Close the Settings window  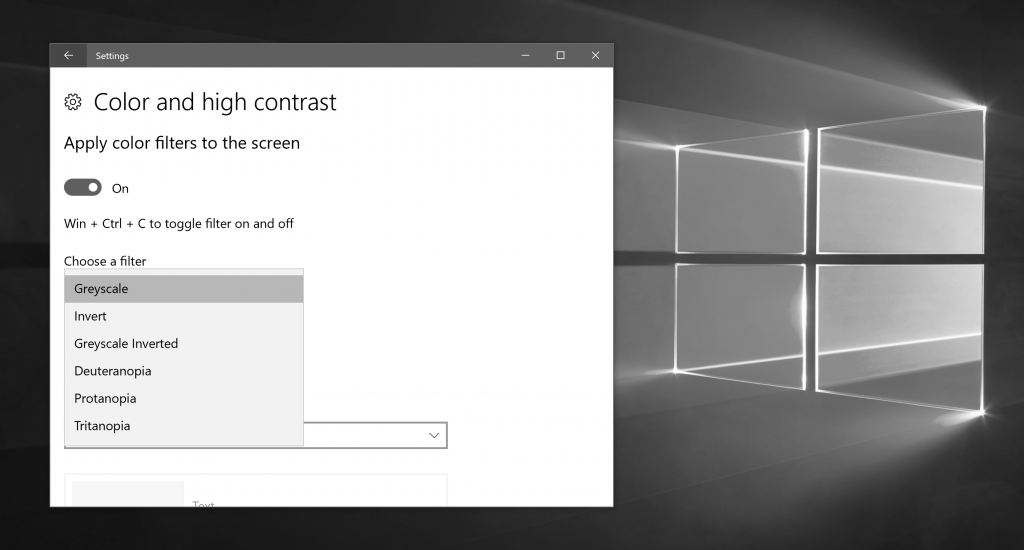pyautogui.click(x=595, y=56)
